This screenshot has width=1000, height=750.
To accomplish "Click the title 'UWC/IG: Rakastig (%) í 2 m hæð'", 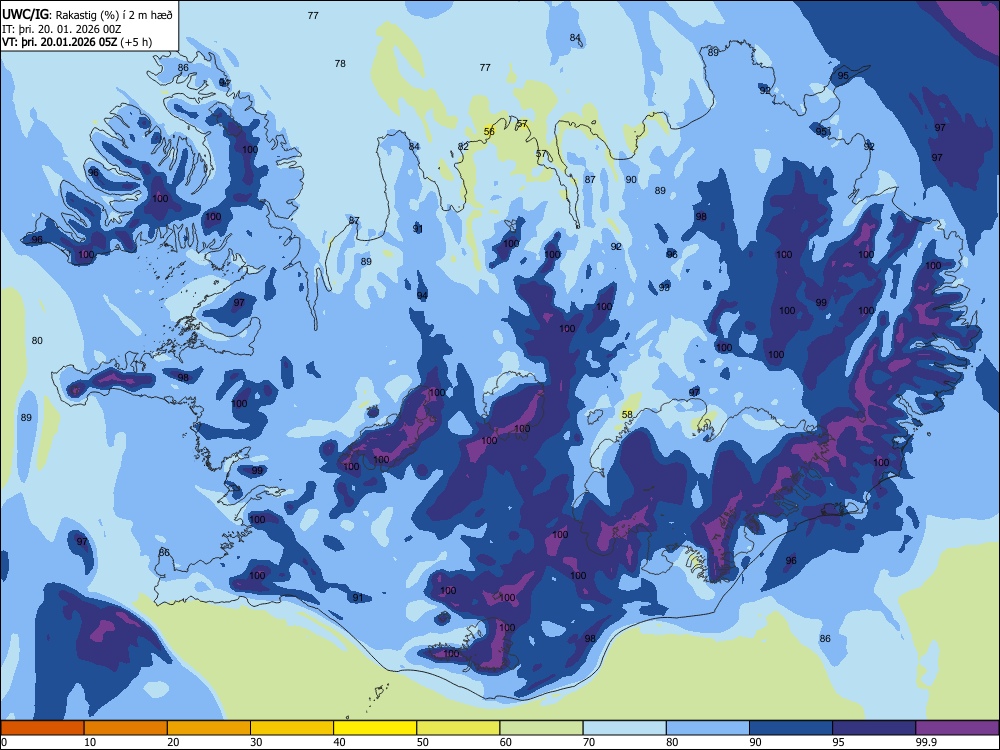I will point(87,14).
